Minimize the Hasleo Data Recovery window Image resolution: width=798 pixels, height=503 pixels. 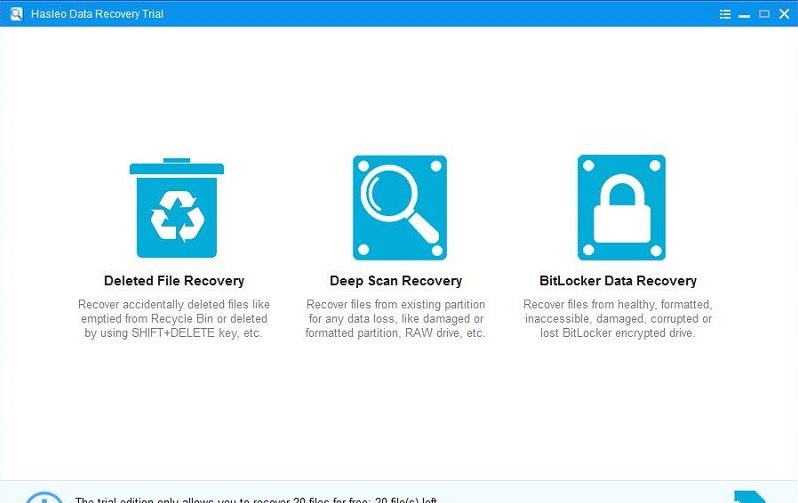(744, 16)
